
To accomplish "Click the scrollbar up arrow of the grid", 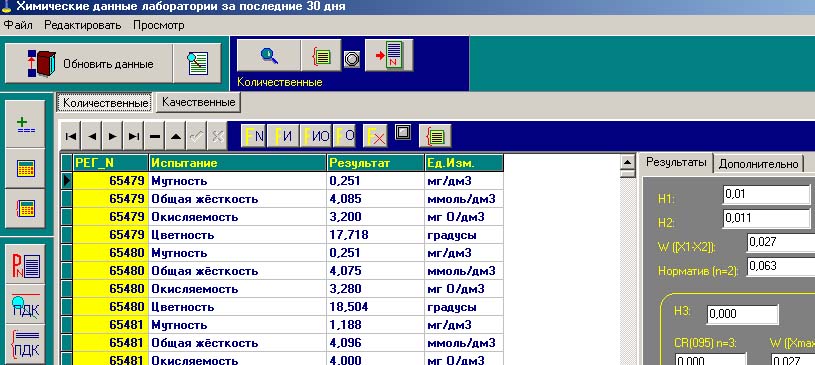I will click(628, 162).
